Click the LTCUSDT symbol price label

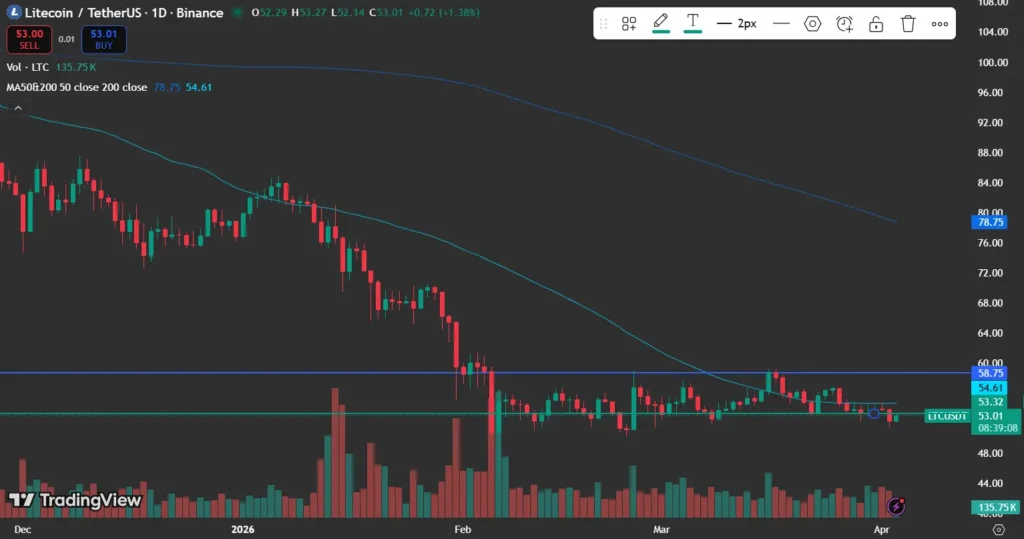pyautogui.click(x=947, y=416)
